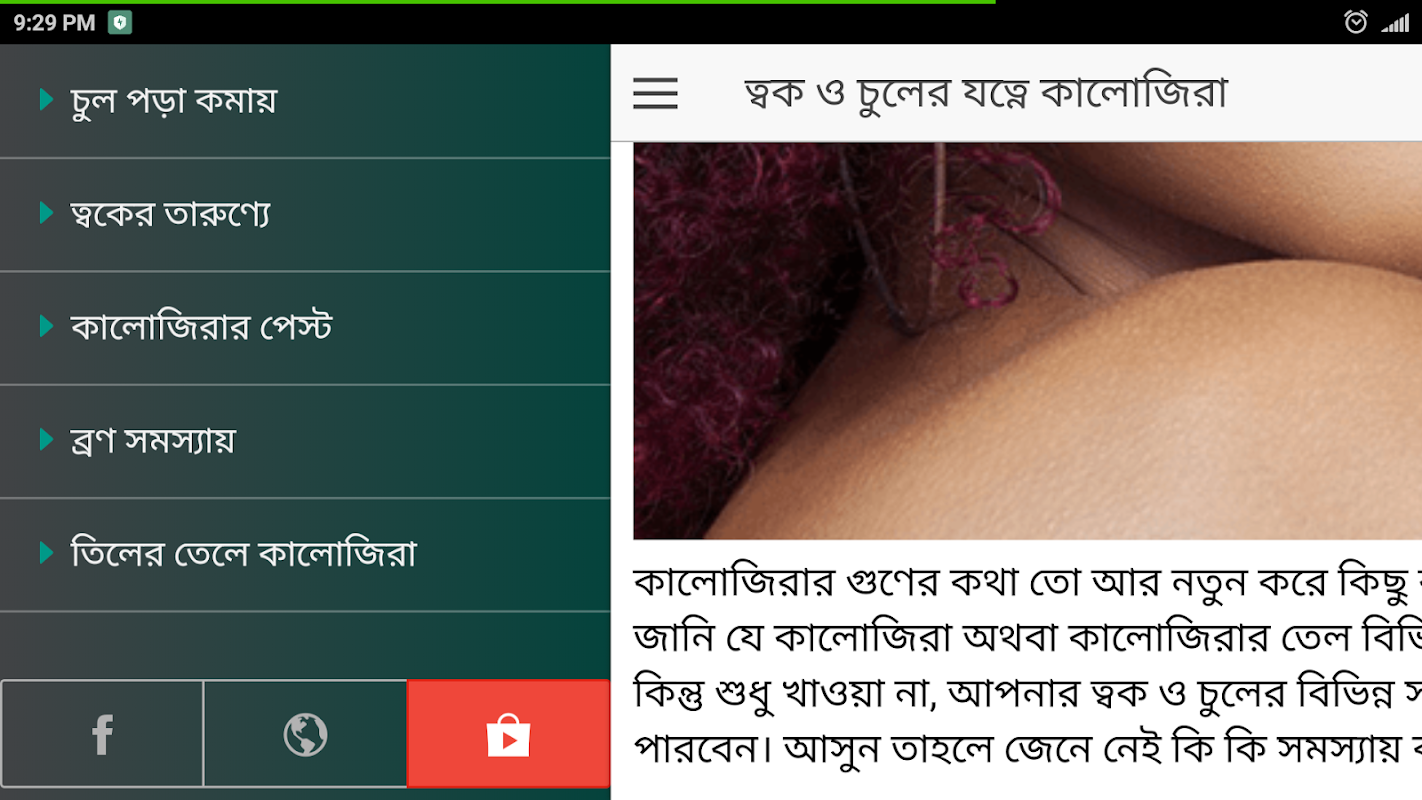The image size is (1422, 800).
Task: Select the ত্বকের তারুণ্যে menu item
Action: 305,214
